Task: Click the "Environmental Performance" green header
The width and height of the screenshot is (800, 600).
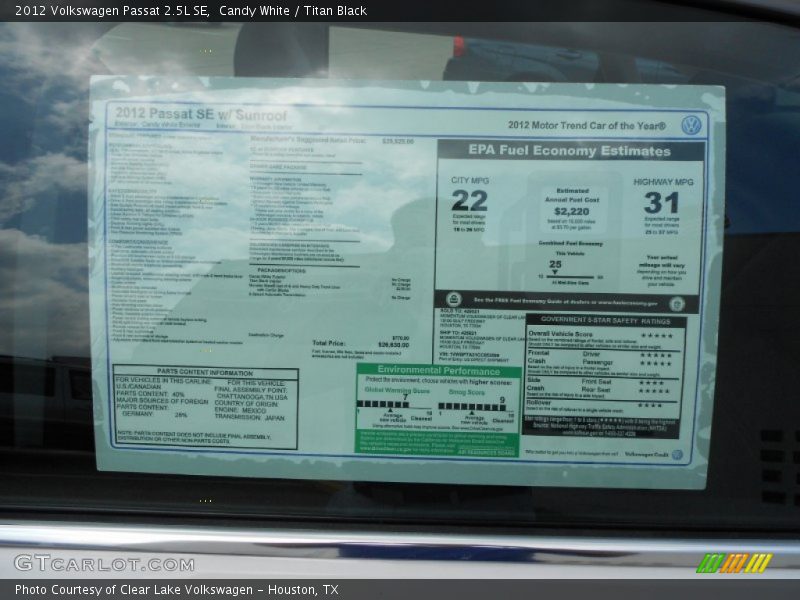Action: (x=438, y=370)
